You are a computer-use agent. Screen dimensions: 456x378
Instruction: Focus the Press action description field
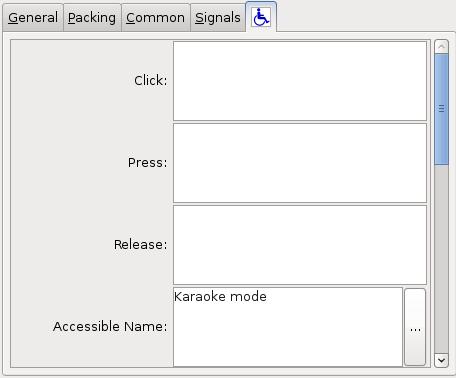pyautogui.click(x=300, y=163)
